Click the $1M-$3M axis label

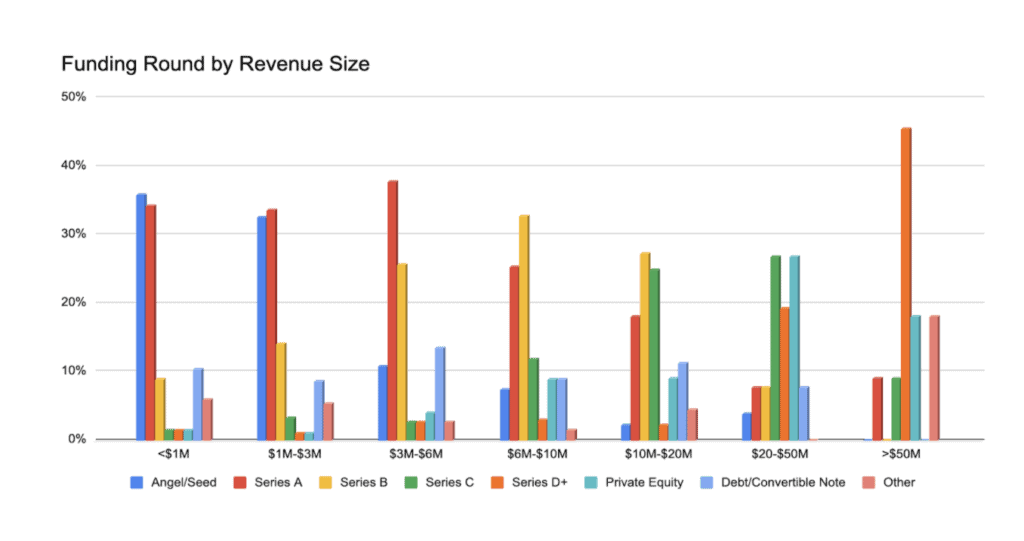295,453
